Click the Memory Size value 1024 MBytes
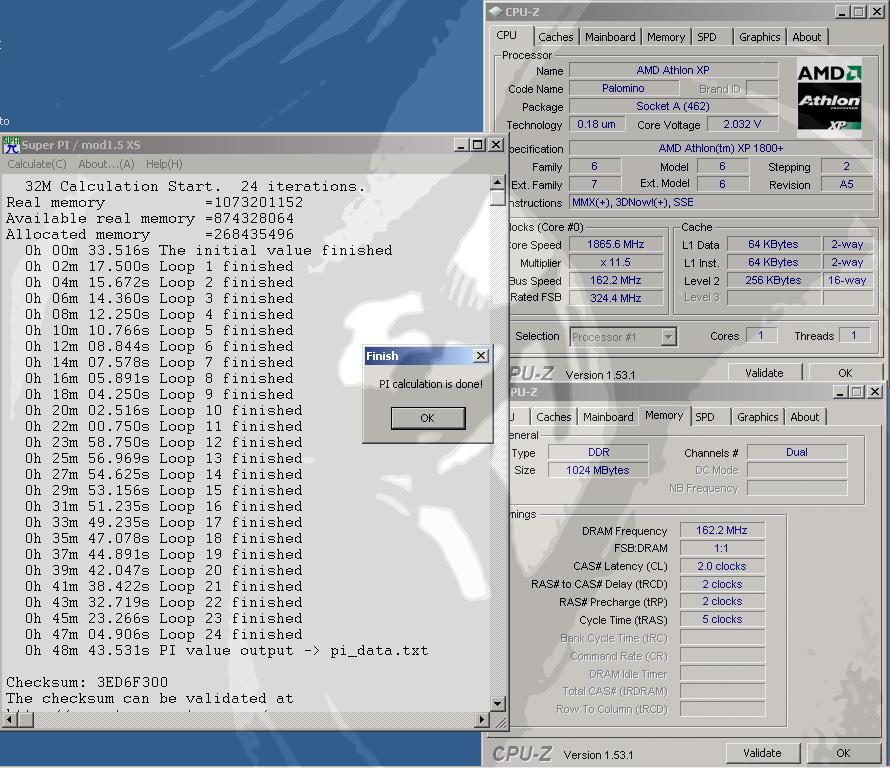The image size is (890, 768). pyautogui.click(x=598, y=470)
